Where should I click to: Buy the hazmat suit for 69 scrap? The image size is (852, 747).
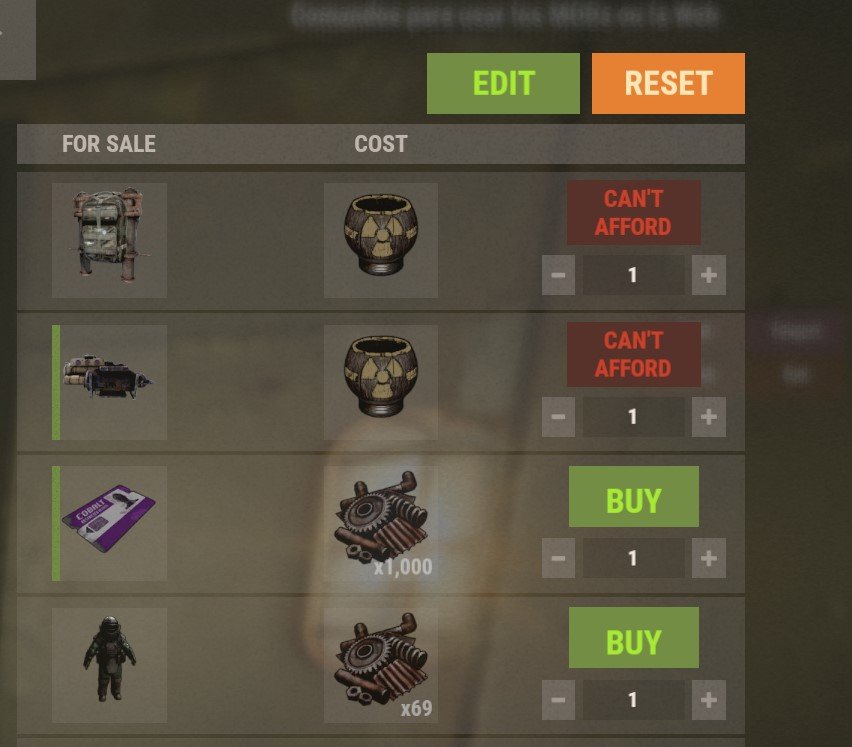(x=634, y=638)
